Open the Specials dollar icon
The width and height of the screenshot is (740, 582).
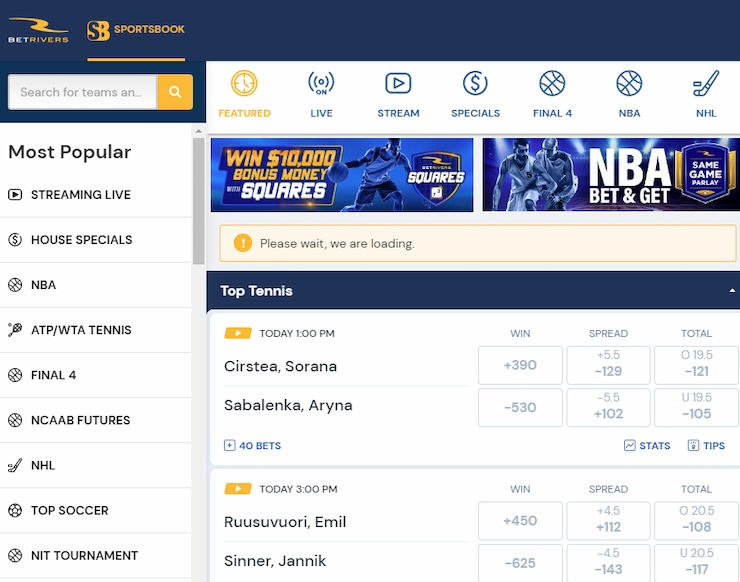[x=475, y=84]
